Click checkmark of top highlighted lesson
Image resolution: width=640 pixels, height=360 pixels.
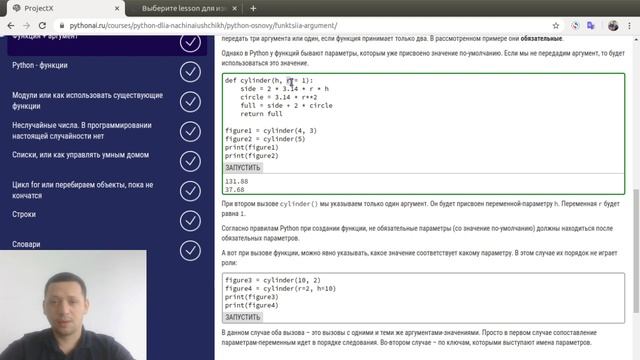point(190,43)
